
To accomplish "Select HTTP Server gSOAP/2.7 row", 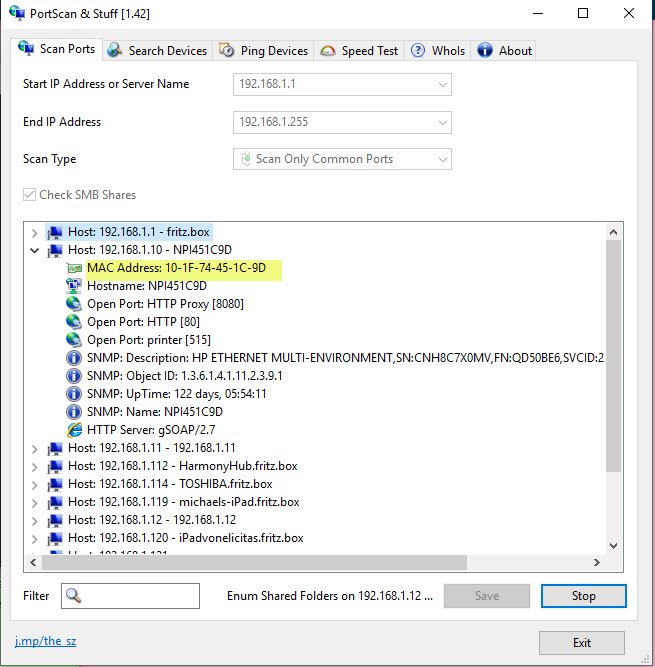I will pyautogui.click(x=151, y=430).
